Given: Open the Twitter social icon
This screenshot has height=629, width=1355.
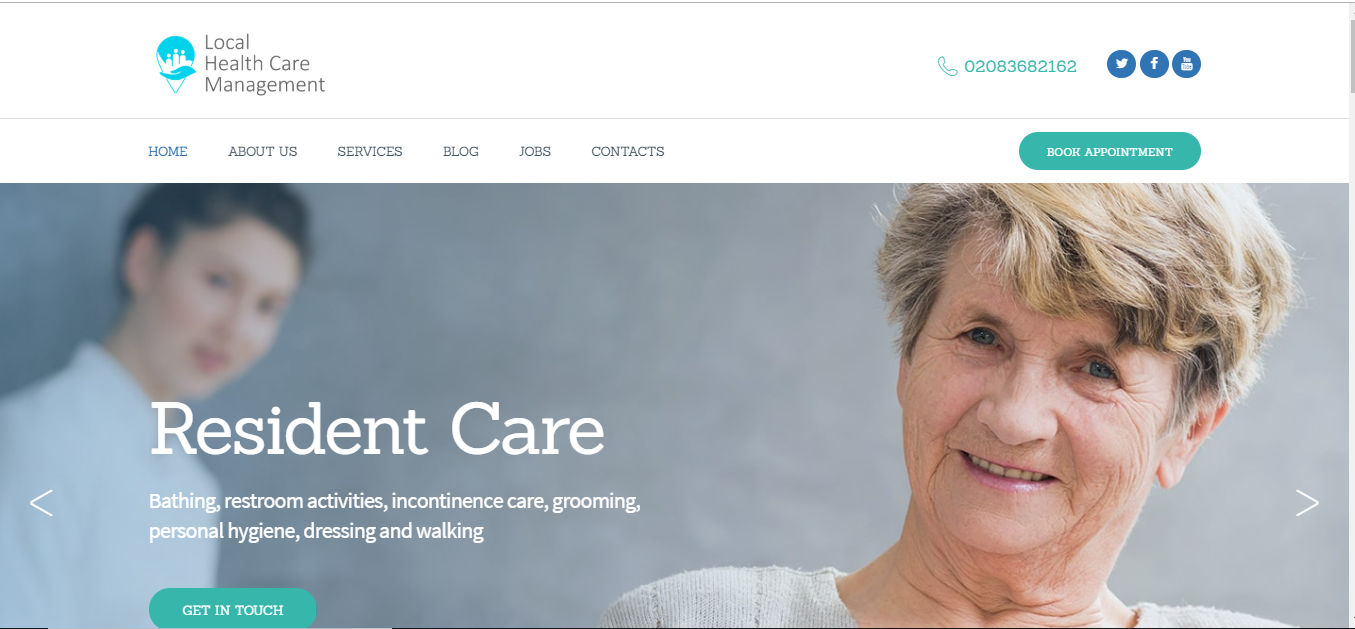Looking at the screenshot, I should coord(1121,64).
